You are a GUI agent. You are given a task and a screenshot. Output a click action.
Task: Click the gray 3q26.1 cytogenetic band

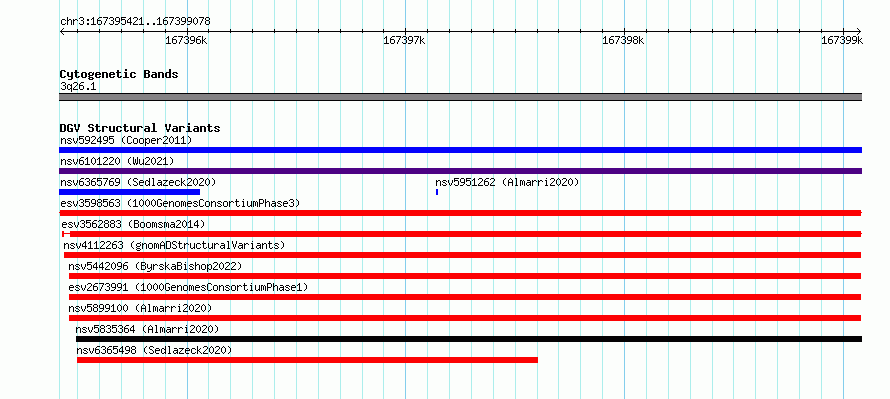(x=460, y=97)
